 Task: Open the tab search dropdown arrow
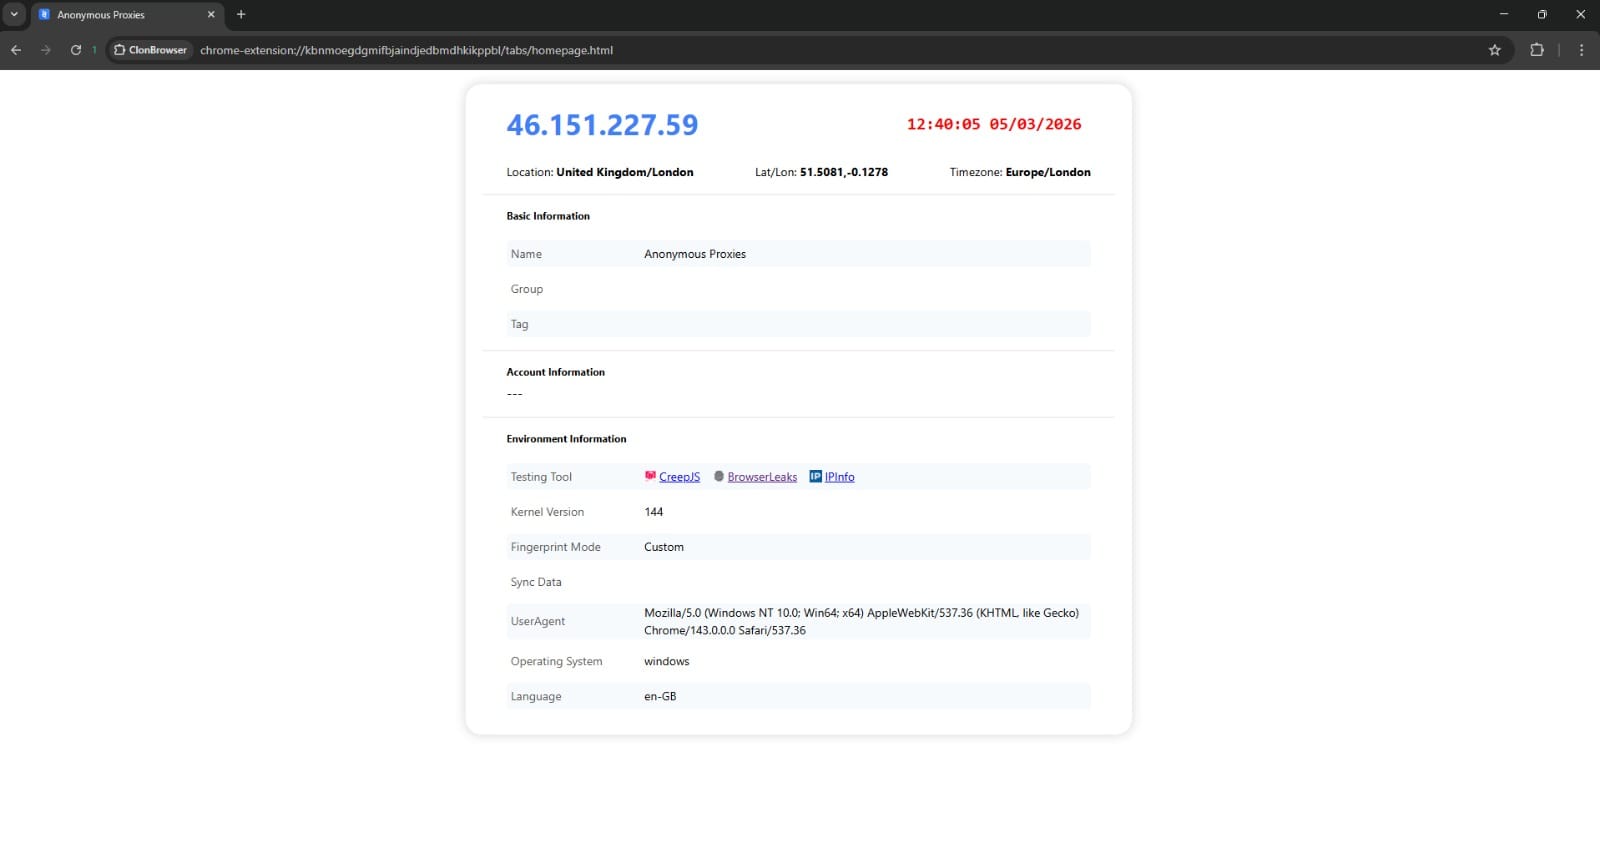pos(14,15)
